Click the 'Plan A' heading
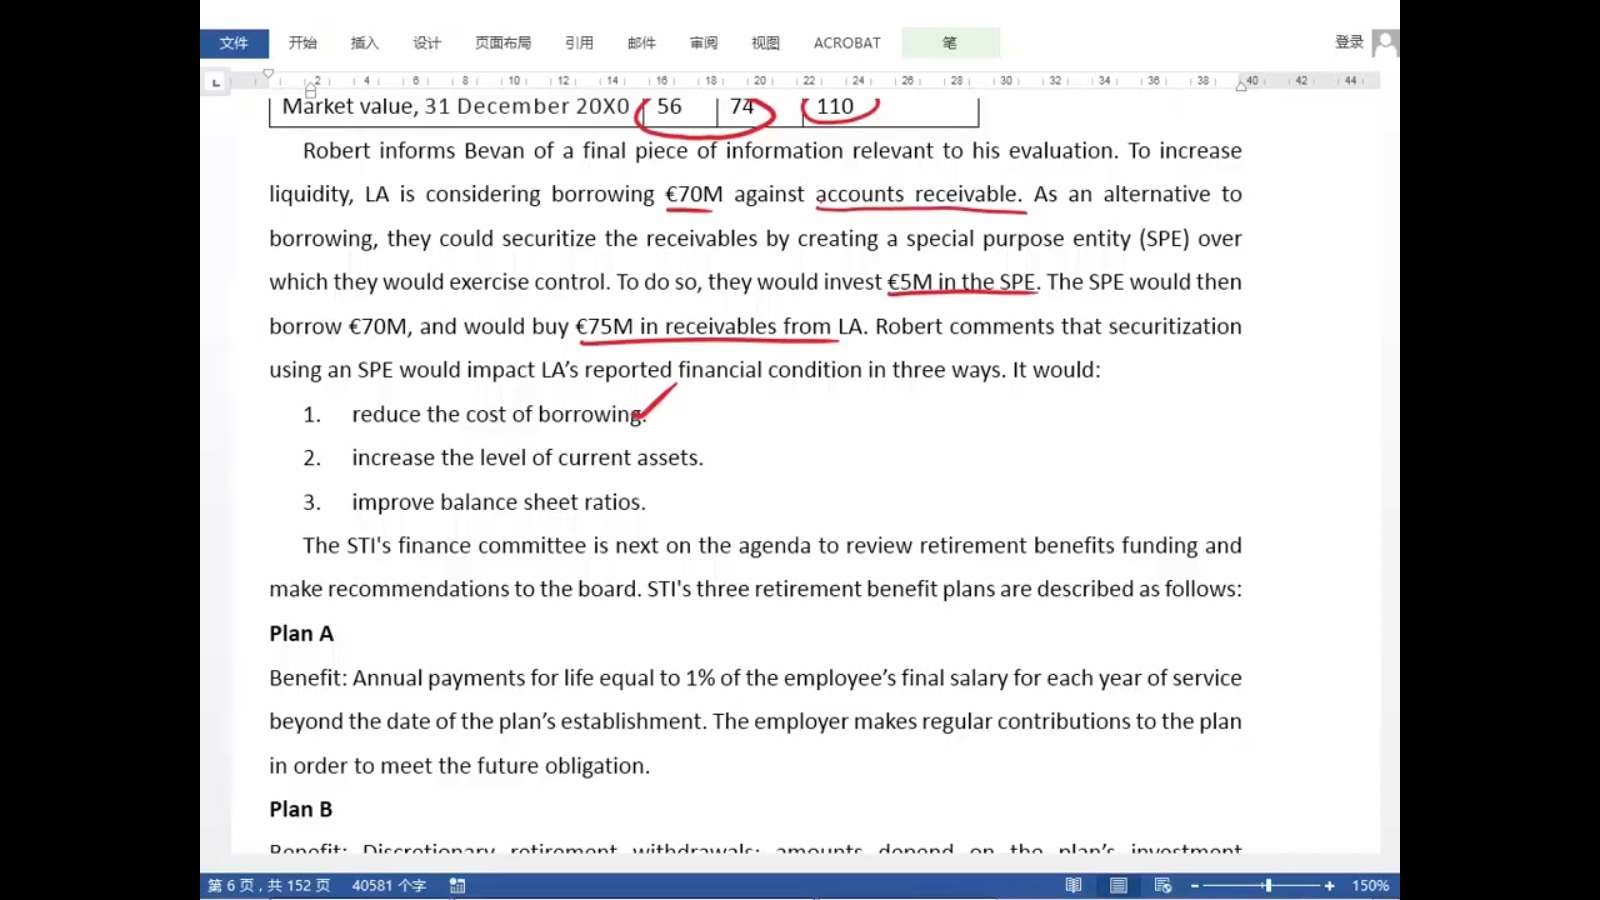 pyautogui.click(x=301, y=634)
